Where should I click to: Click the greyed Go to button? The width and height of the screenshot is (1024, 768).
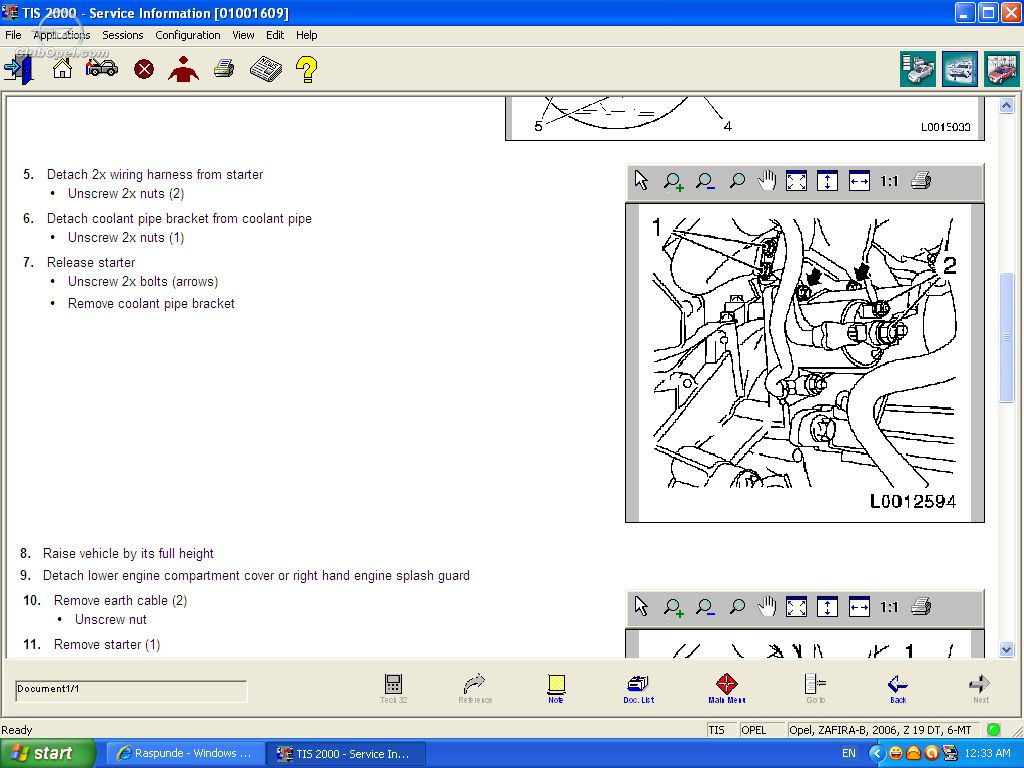point(815,688)
